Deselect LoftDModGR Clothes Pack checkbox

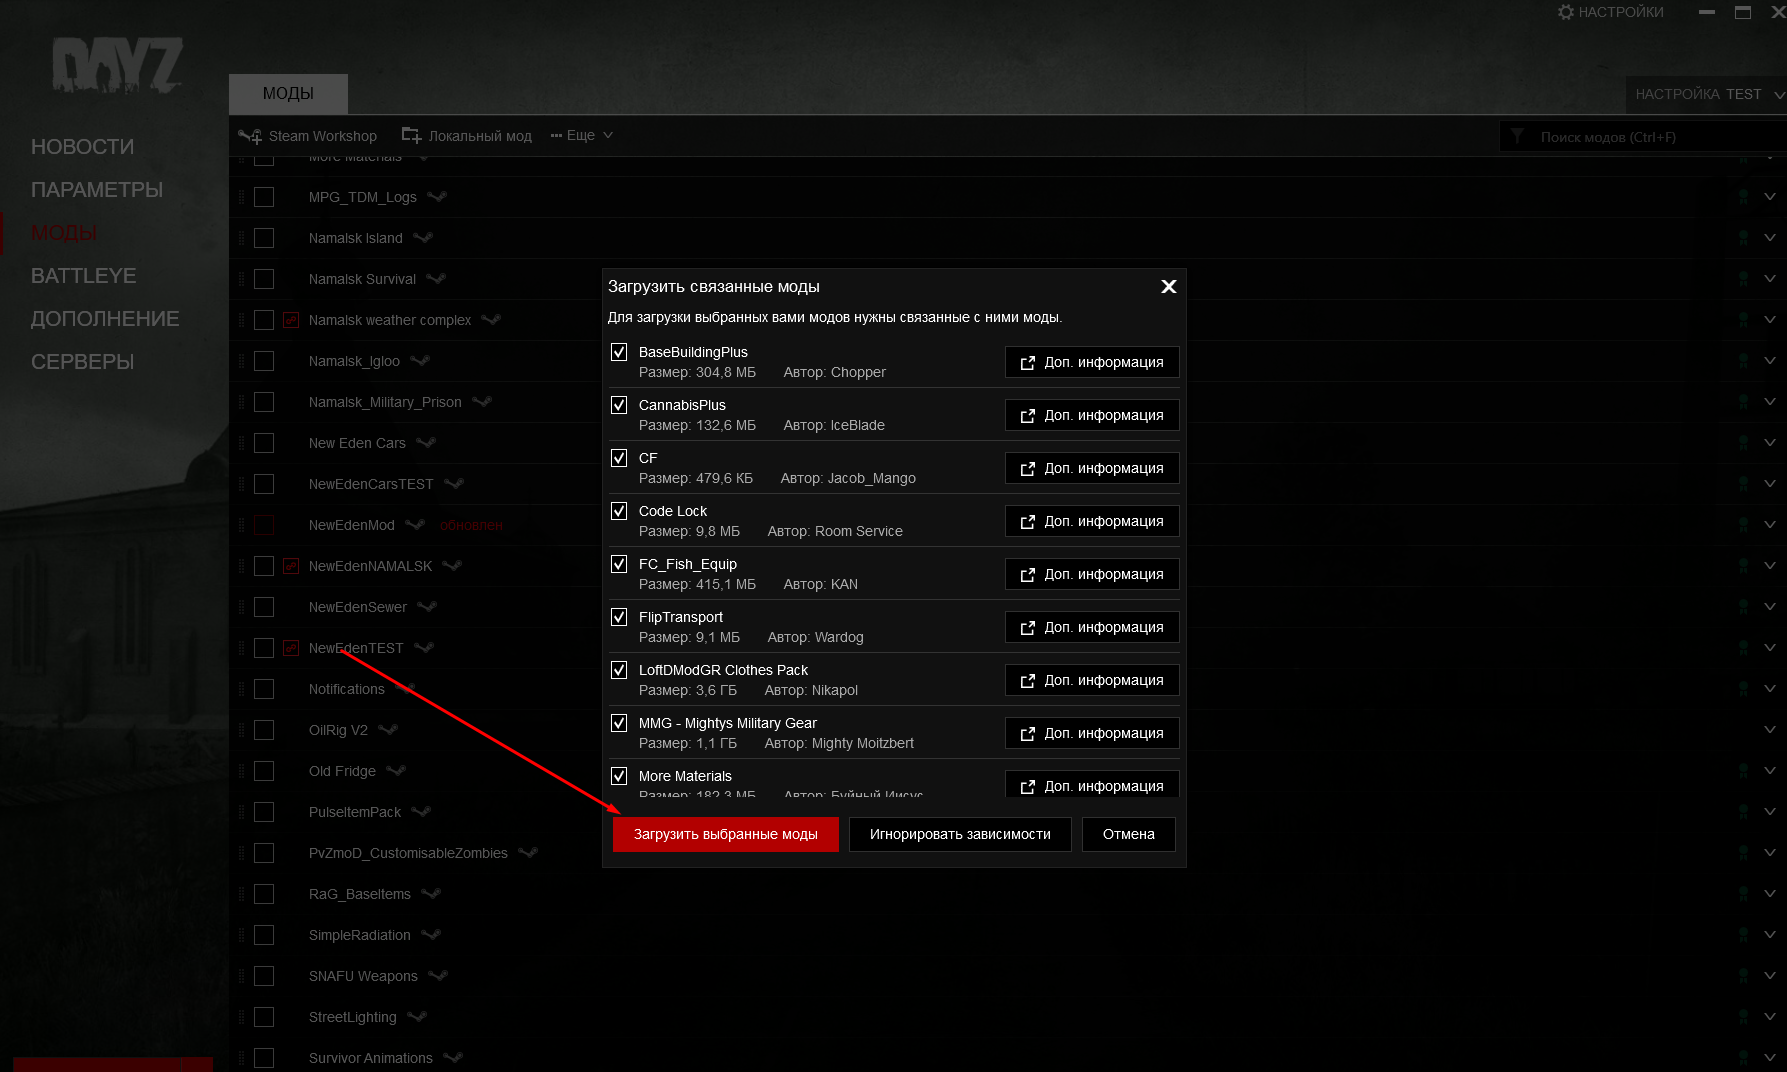coord(619,670)
